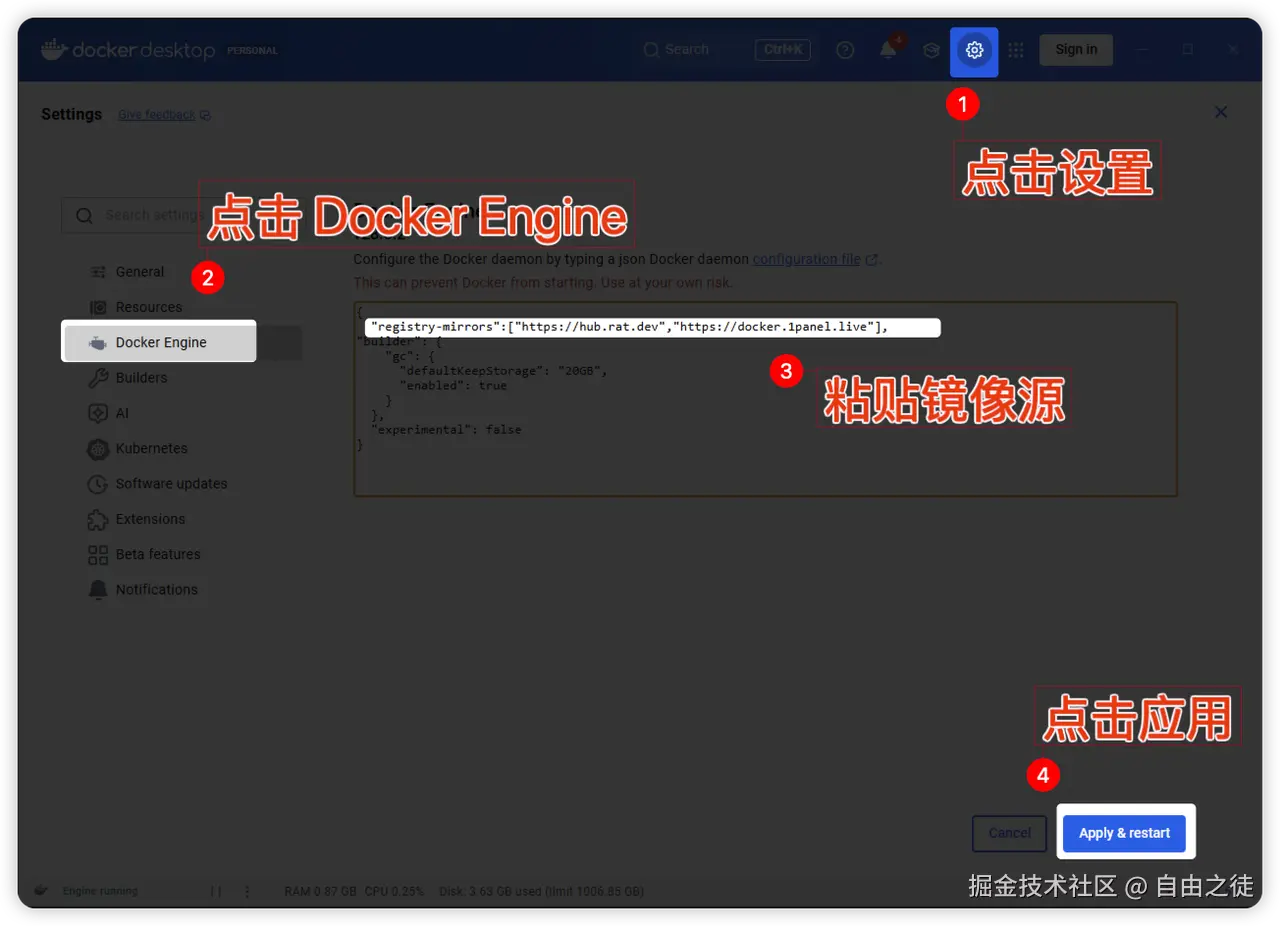Click the "defaultKeepStorage": "20GB" line
Viewport: 1280px width, 926px height.
(x=503, y=371)
